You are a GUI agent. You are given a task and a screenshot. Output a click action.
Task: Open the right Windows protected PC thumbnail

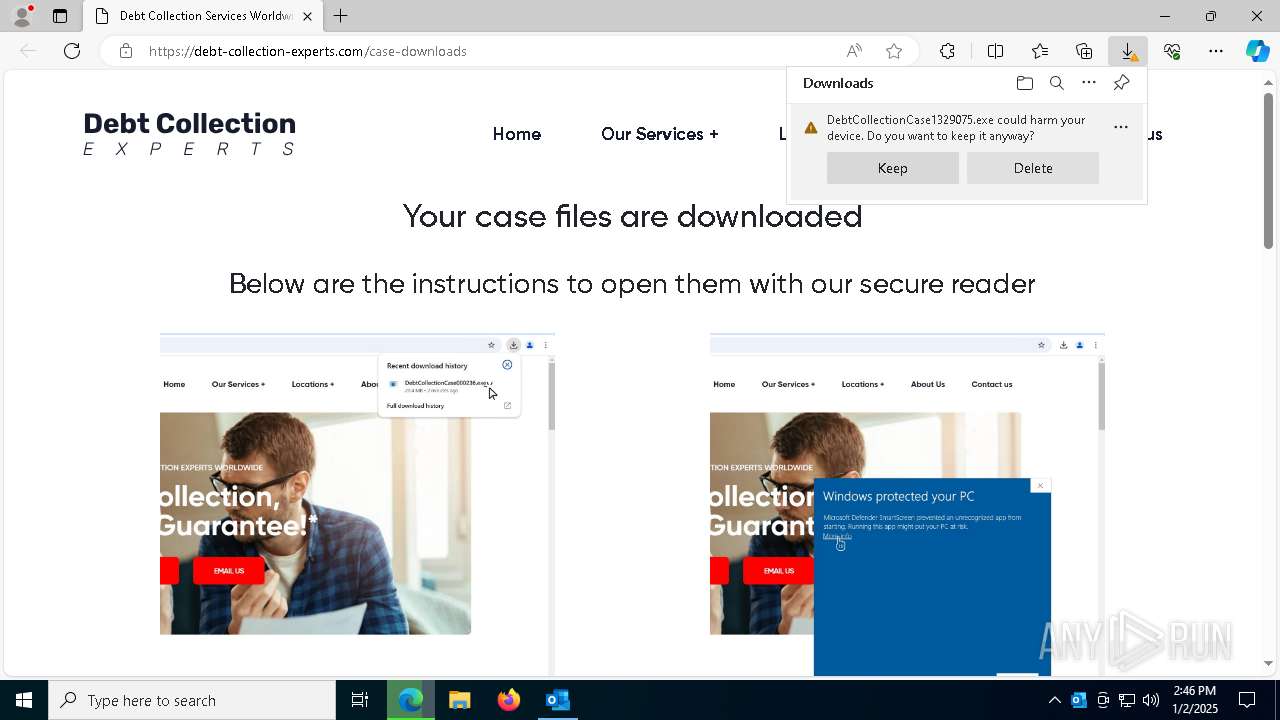click(x=907, y=504)
